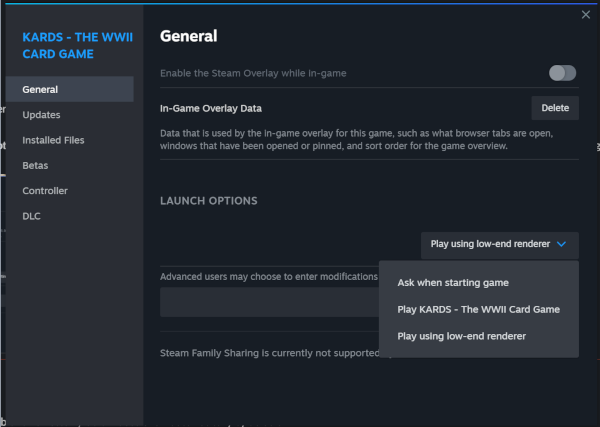600x427 pixels.
Task: Focus the advanced launch options text field
Action: 268,302
